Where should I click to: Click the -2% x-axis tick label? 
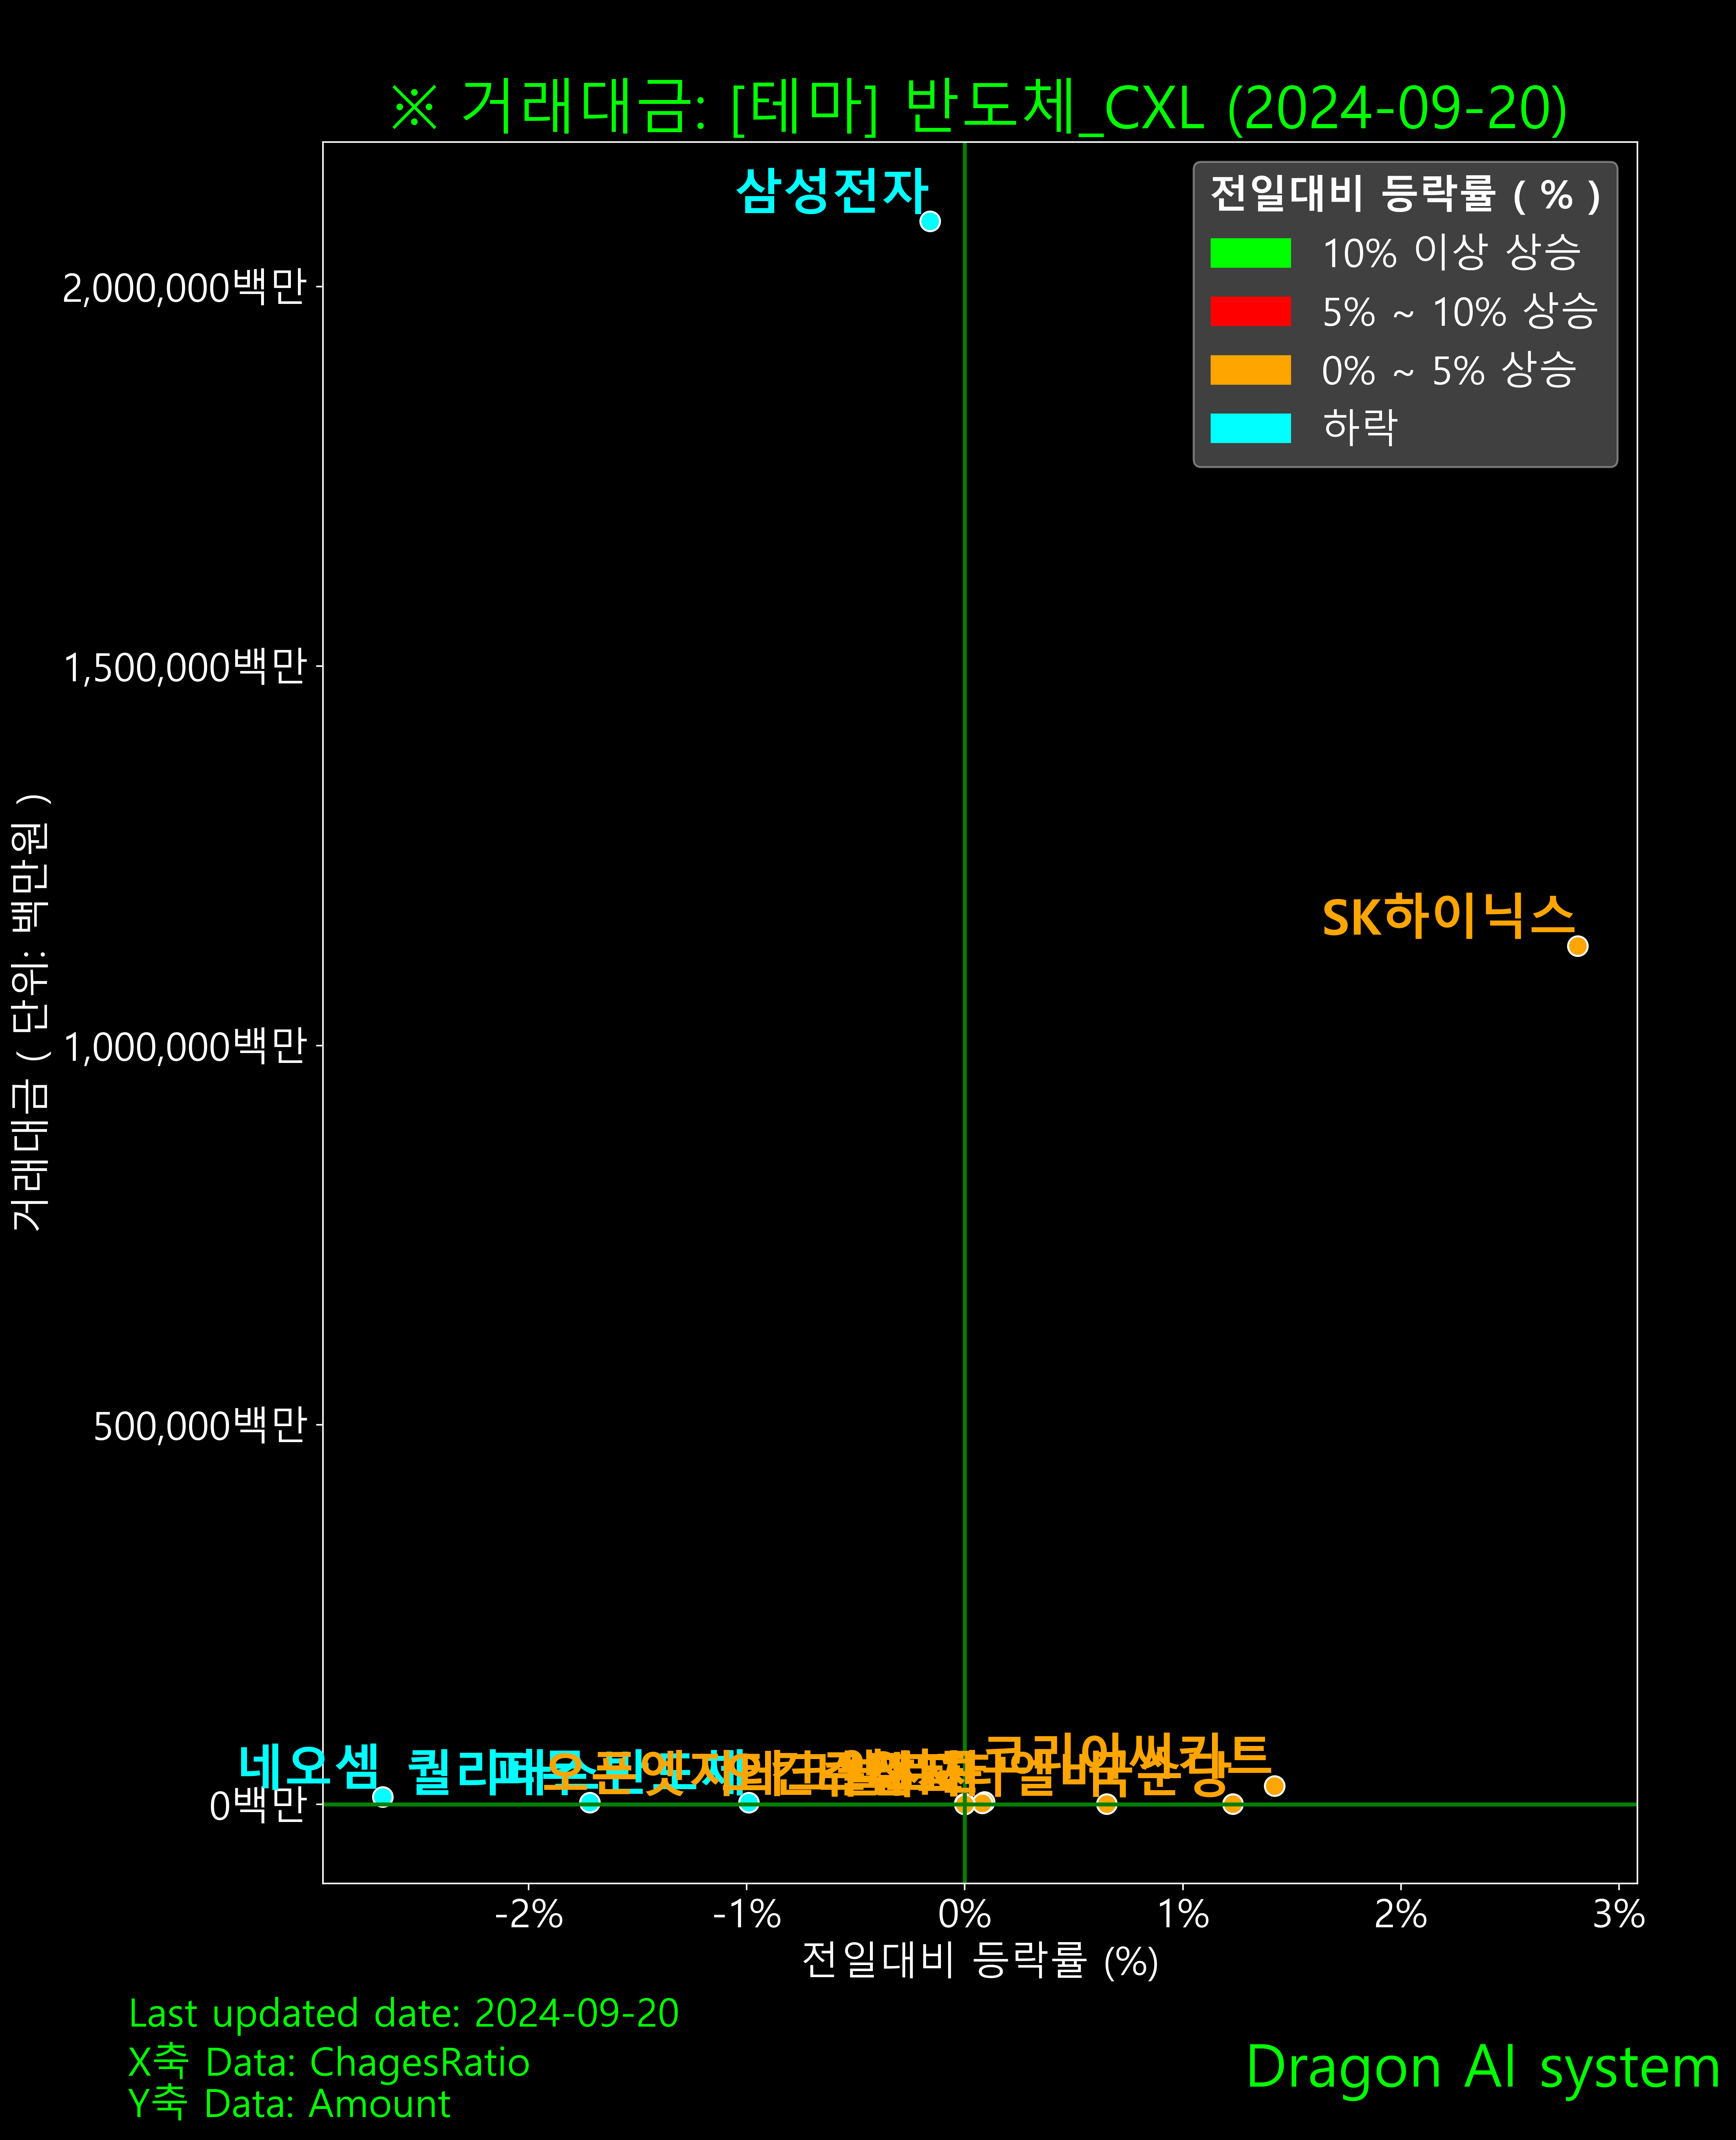[529, 1914]
